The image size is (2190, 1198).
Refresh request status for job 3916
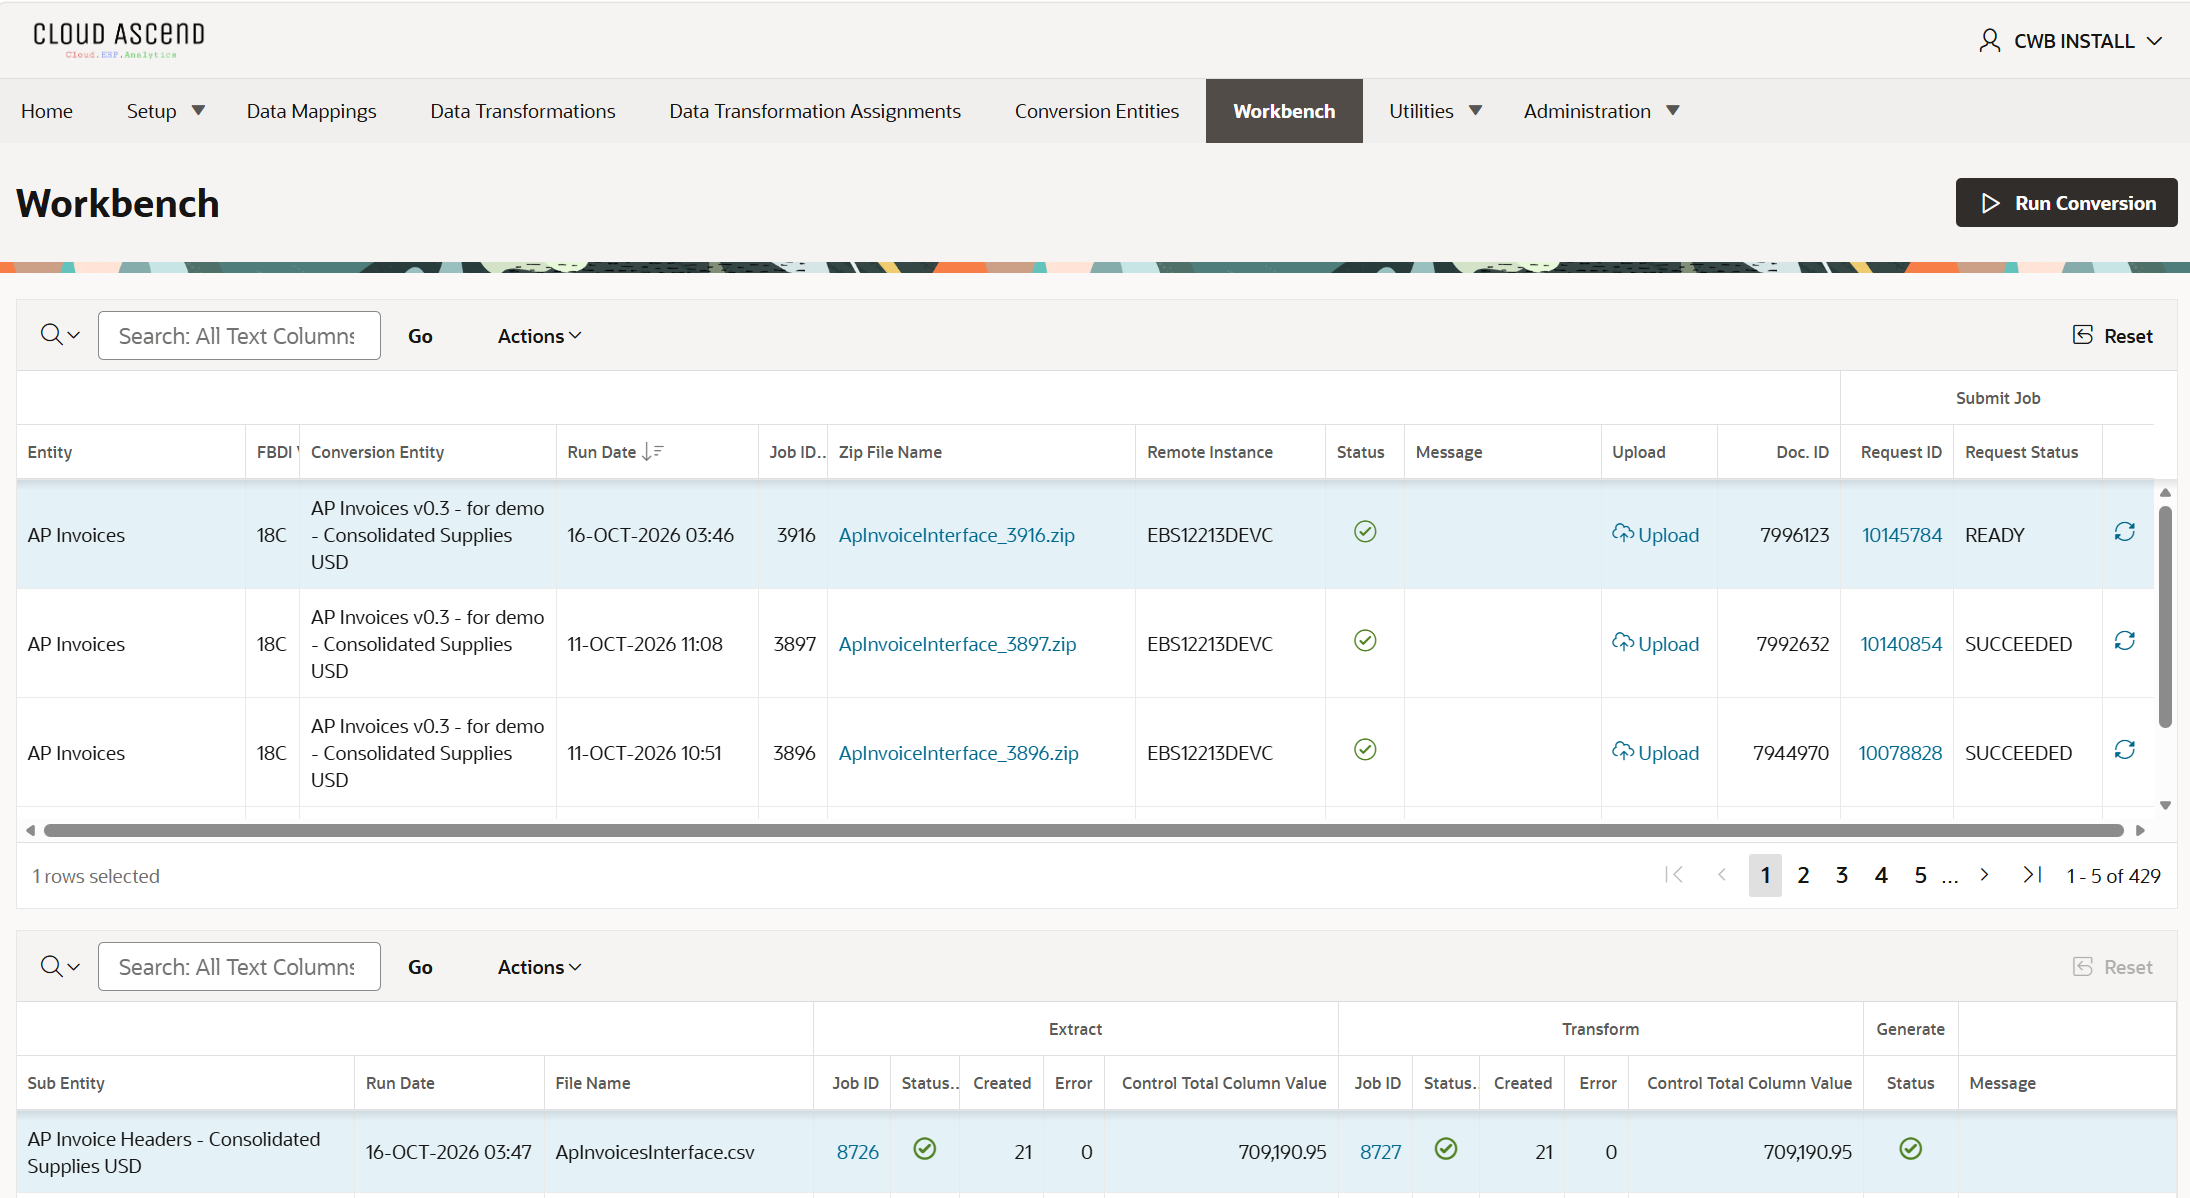coord(2124,532)
